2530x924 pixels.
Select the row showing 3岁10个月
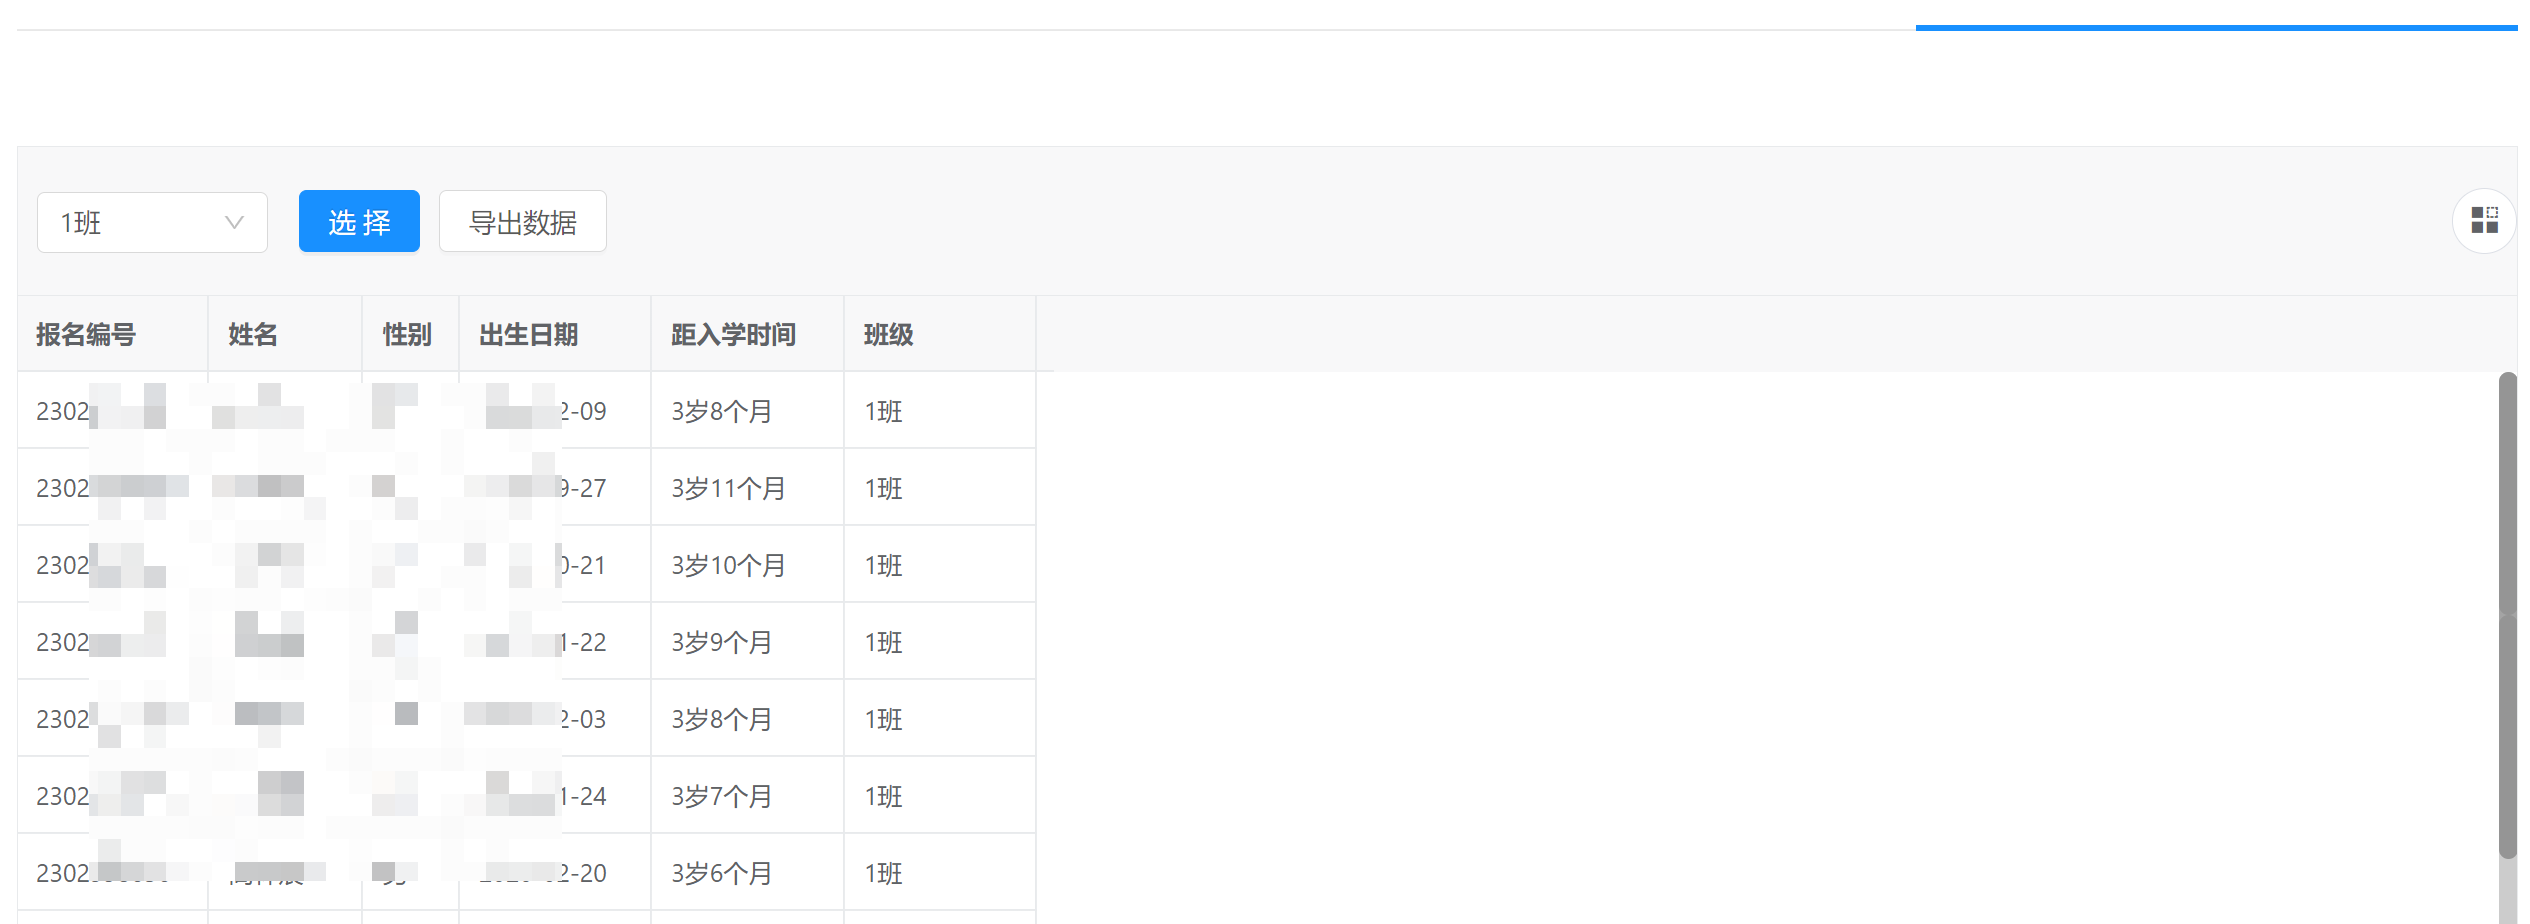(527, 564)
